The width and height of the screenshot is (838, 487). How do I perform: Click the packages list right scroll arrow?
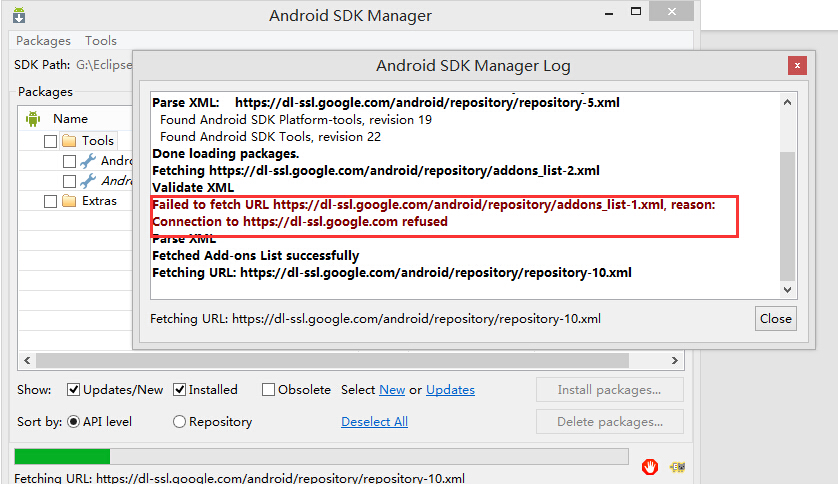point(674,361)
